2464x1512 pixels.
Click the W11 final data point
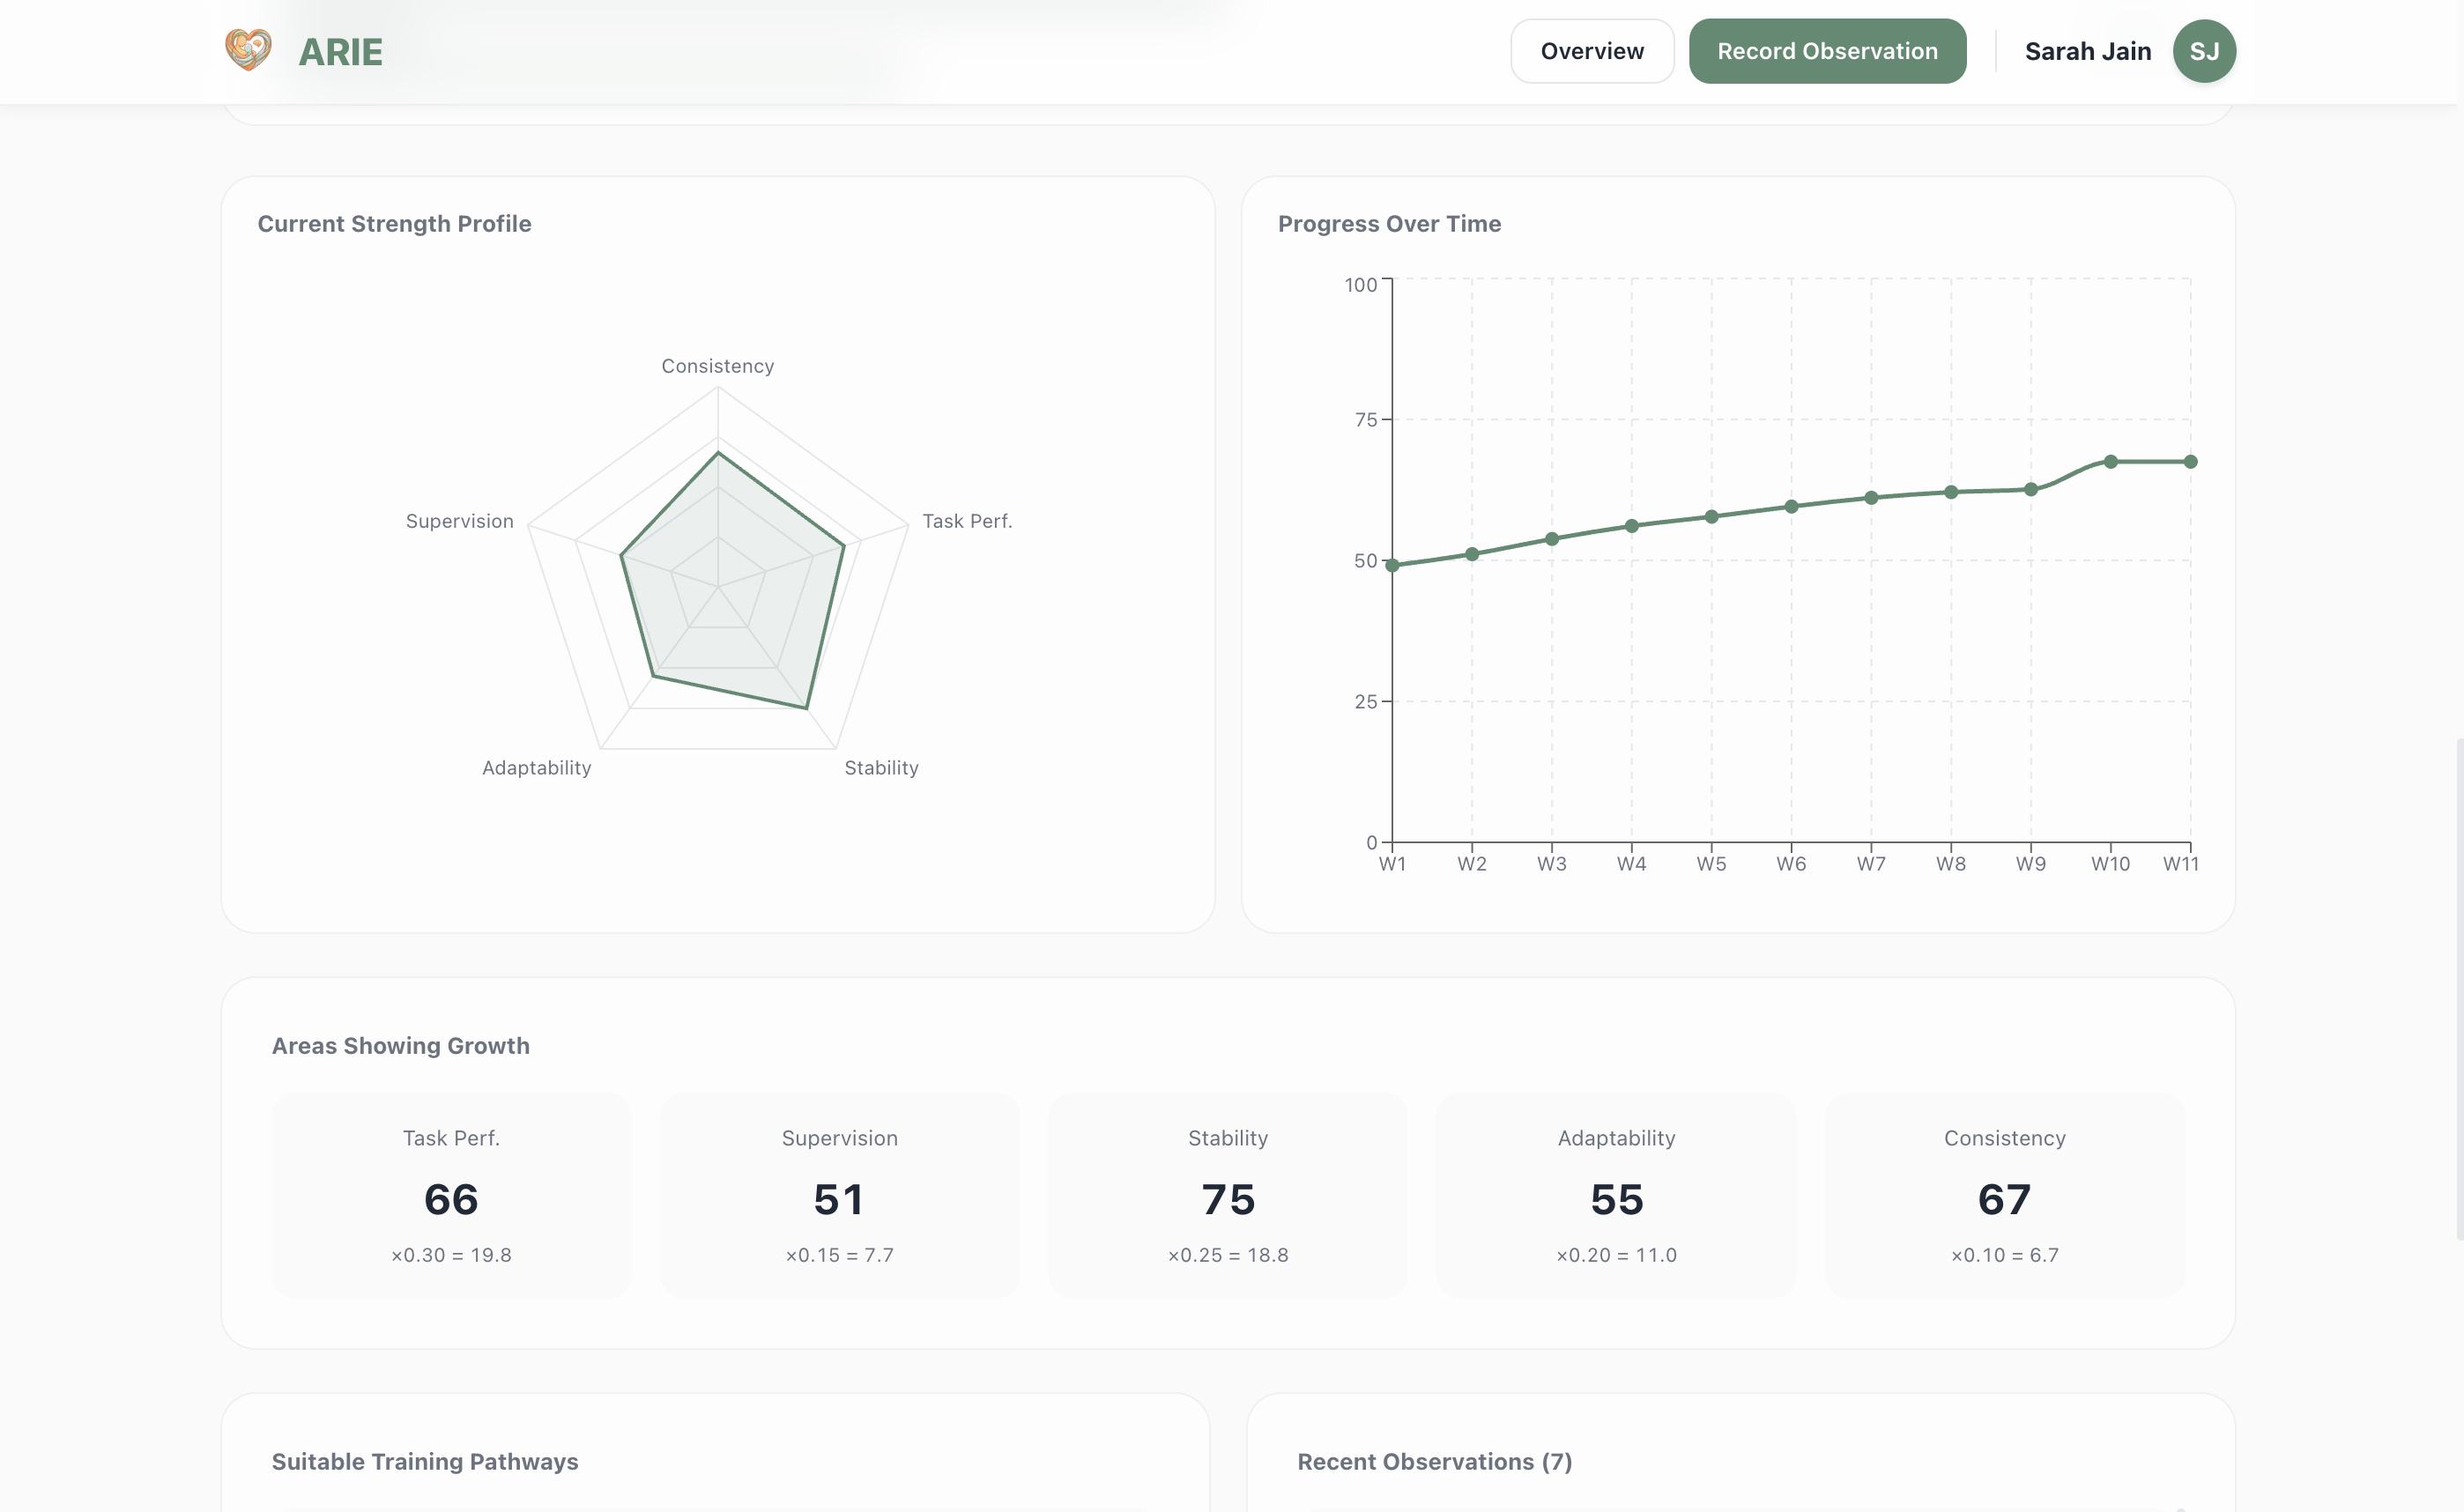pyautogui.click(x=2190, y=462)
